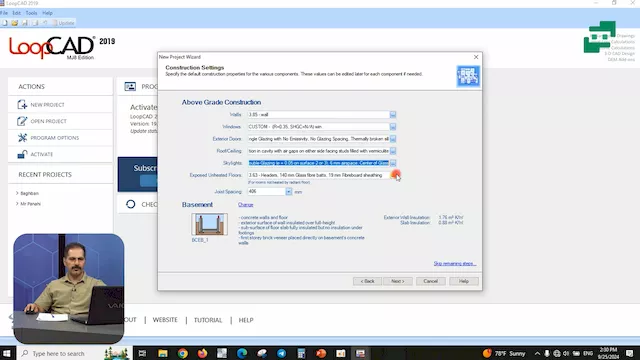Click the Exposed Unheated Floors field
This screenshot has width=640, height=360.
click(x=318, y=175)
